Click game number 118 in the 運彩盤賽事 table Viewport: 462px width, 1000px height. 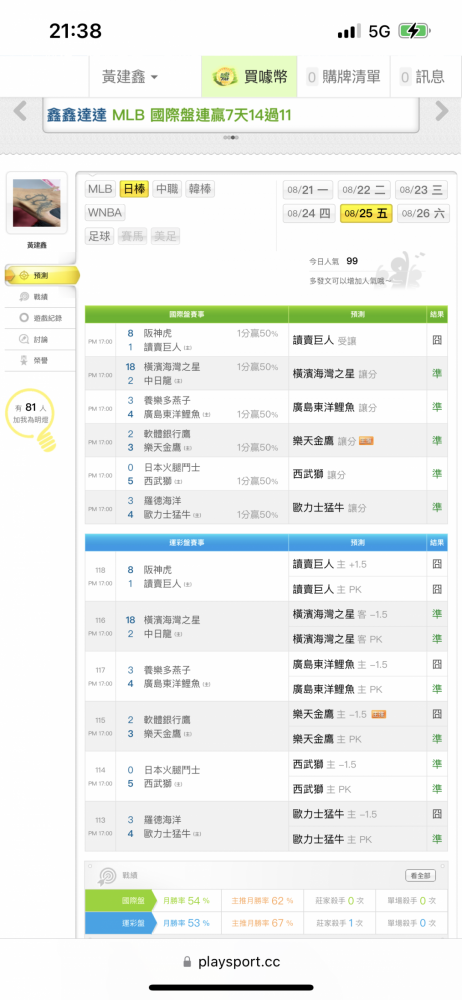[100, 570]
